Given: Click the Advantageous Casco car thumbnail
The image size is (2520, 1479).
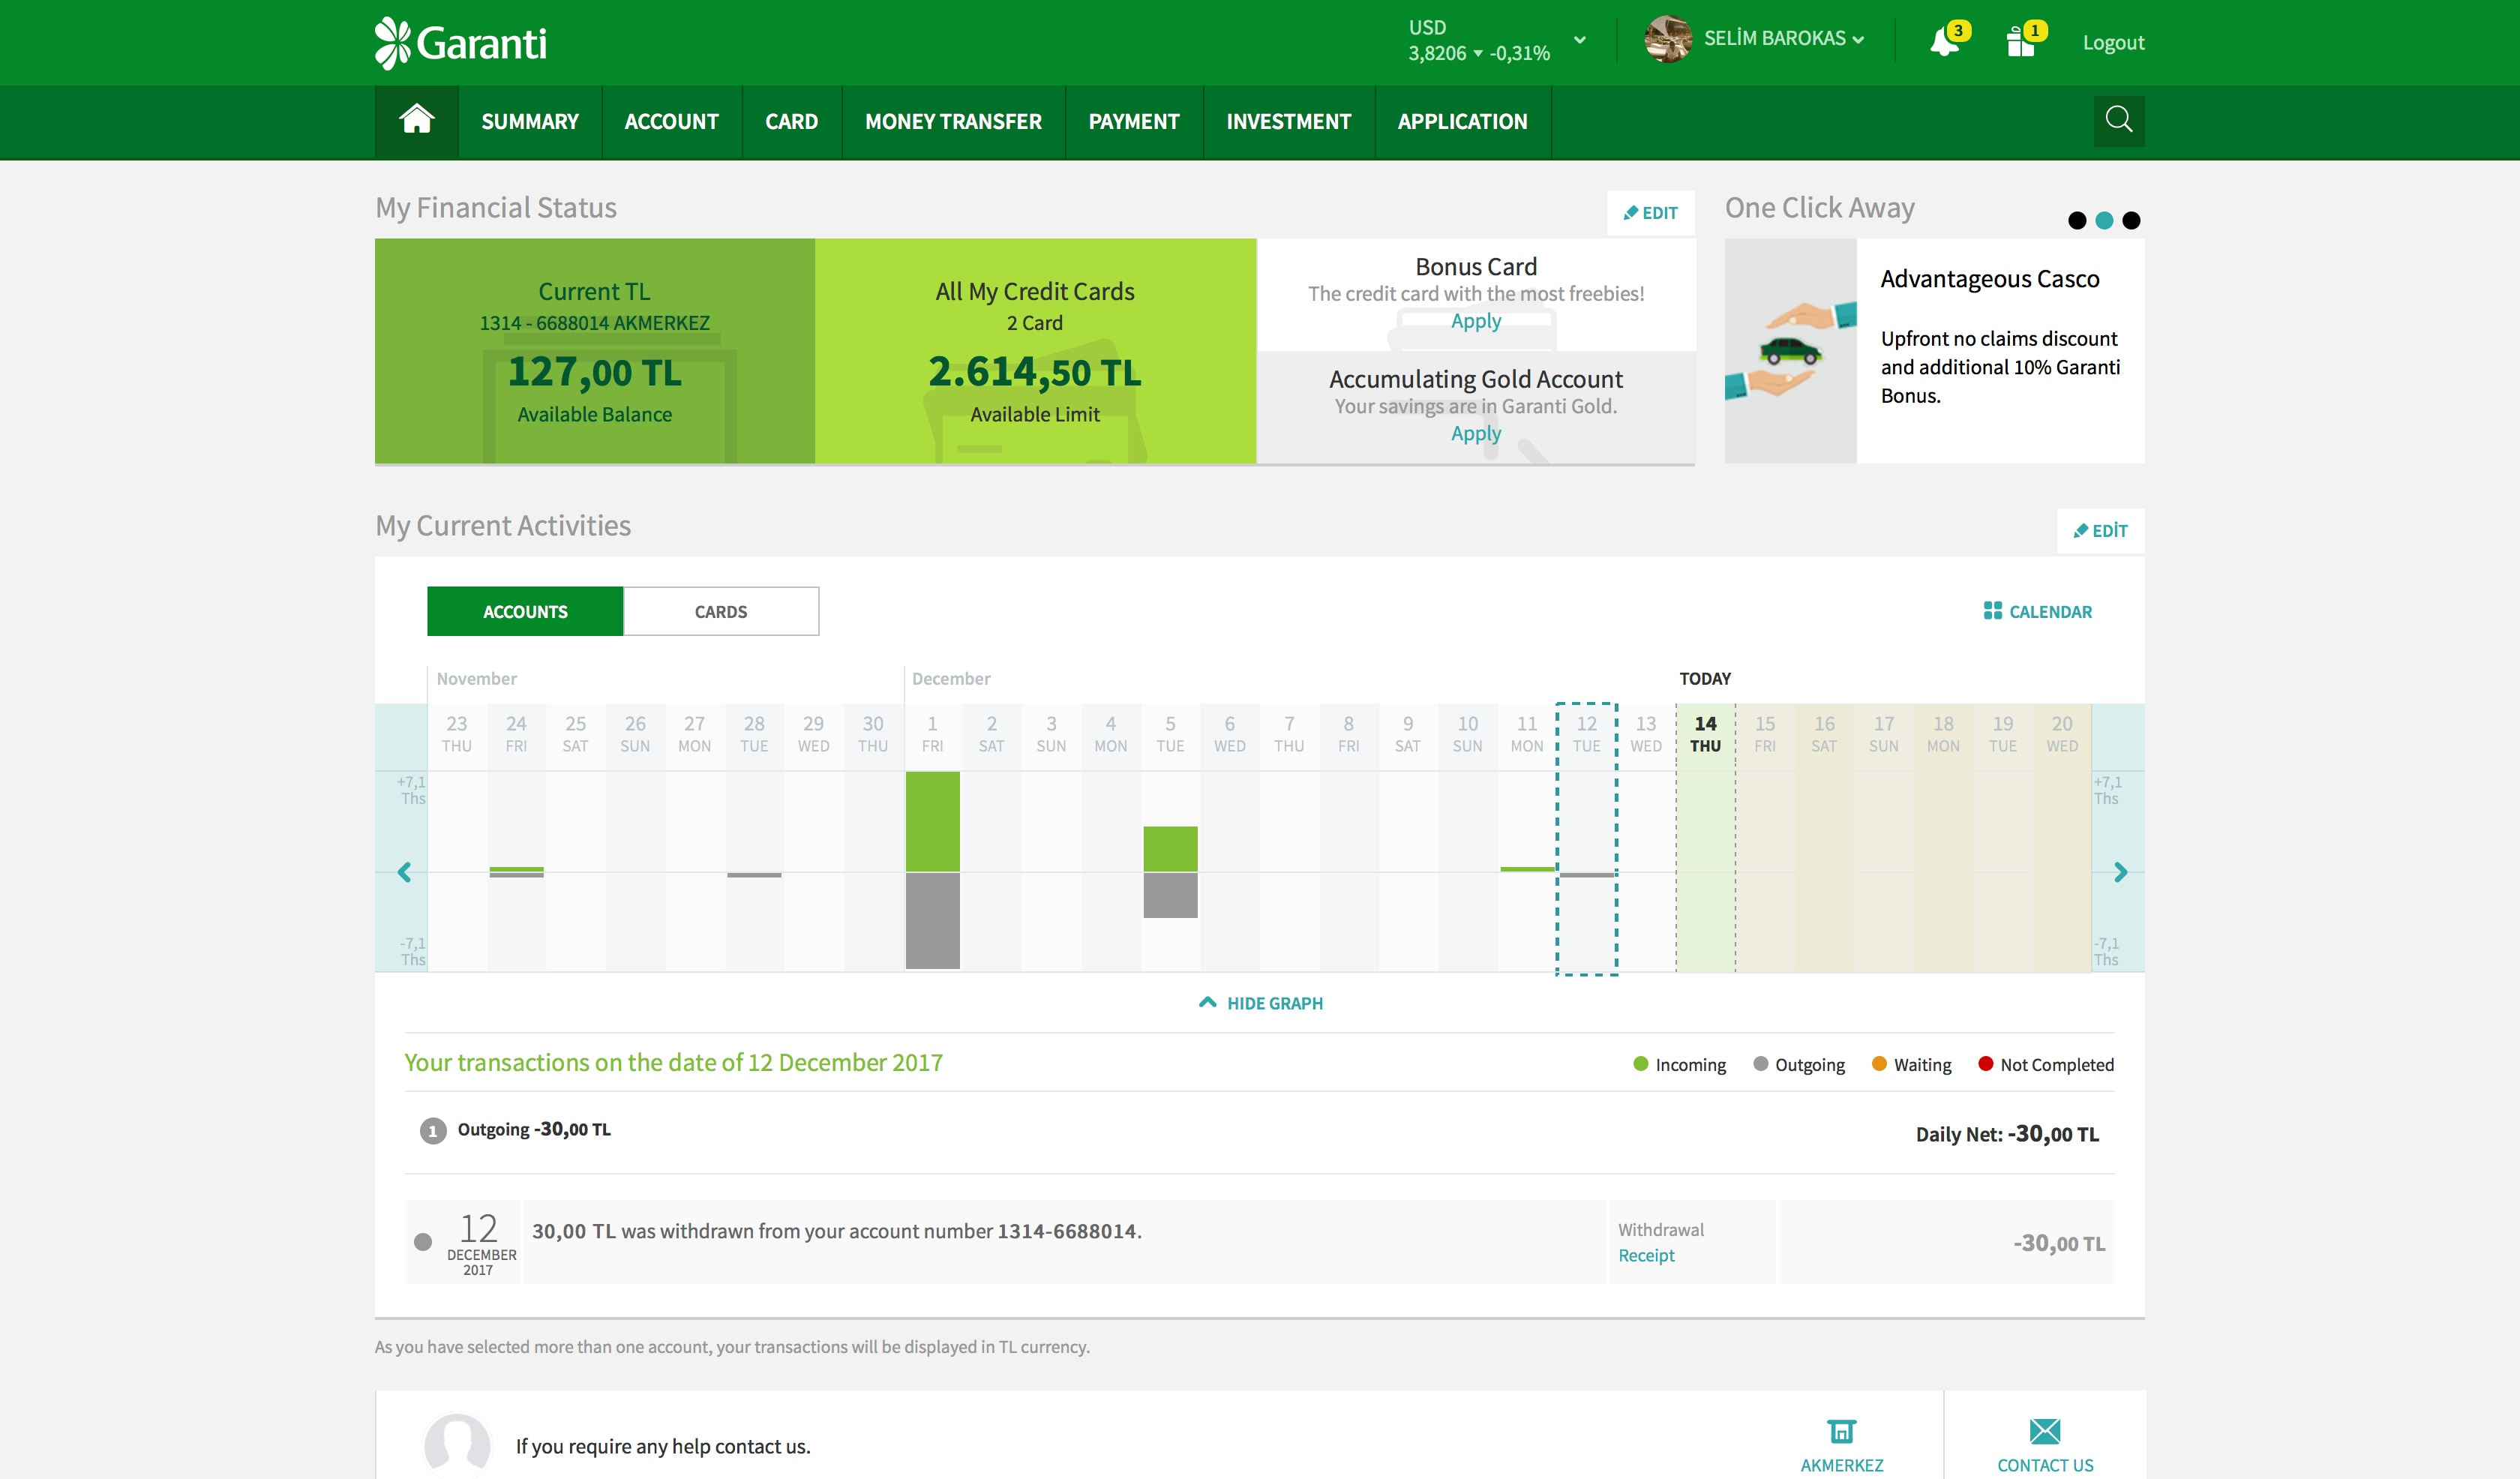Looking at the screenshot, I should coord(1790,351).
